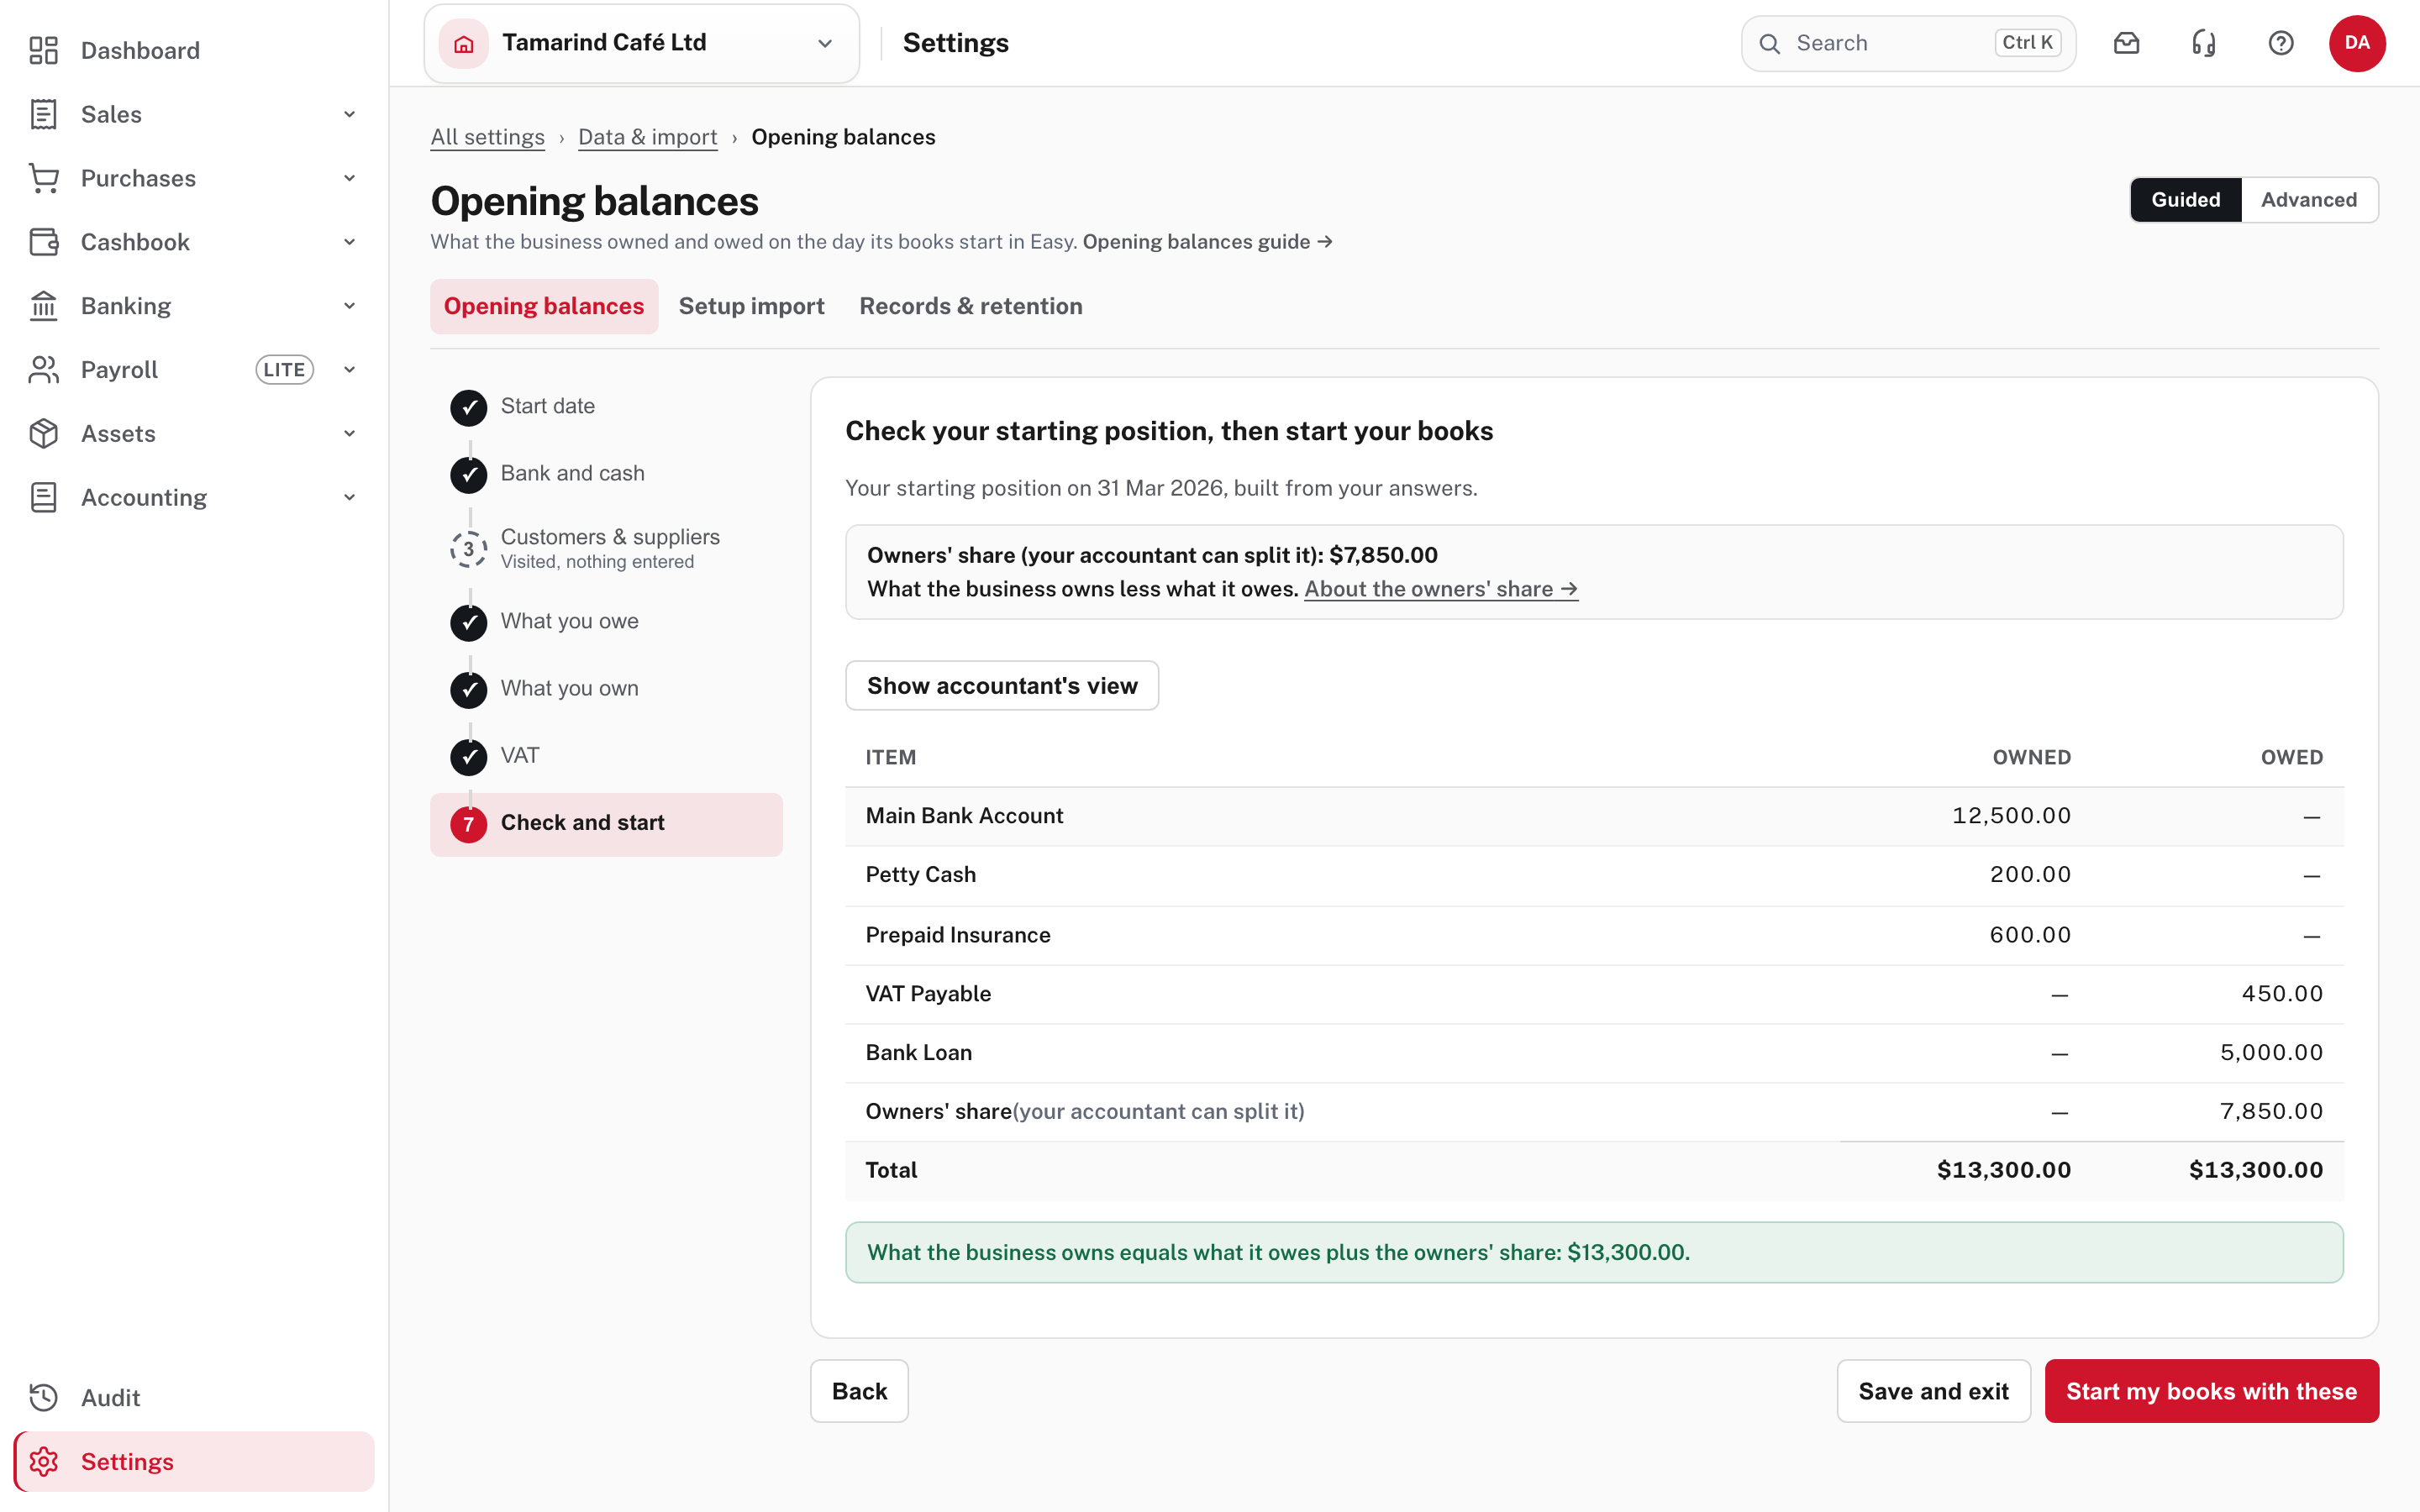Go to the Bank and cash step
Screen dimensions: 2420x1512
[606, 474]
